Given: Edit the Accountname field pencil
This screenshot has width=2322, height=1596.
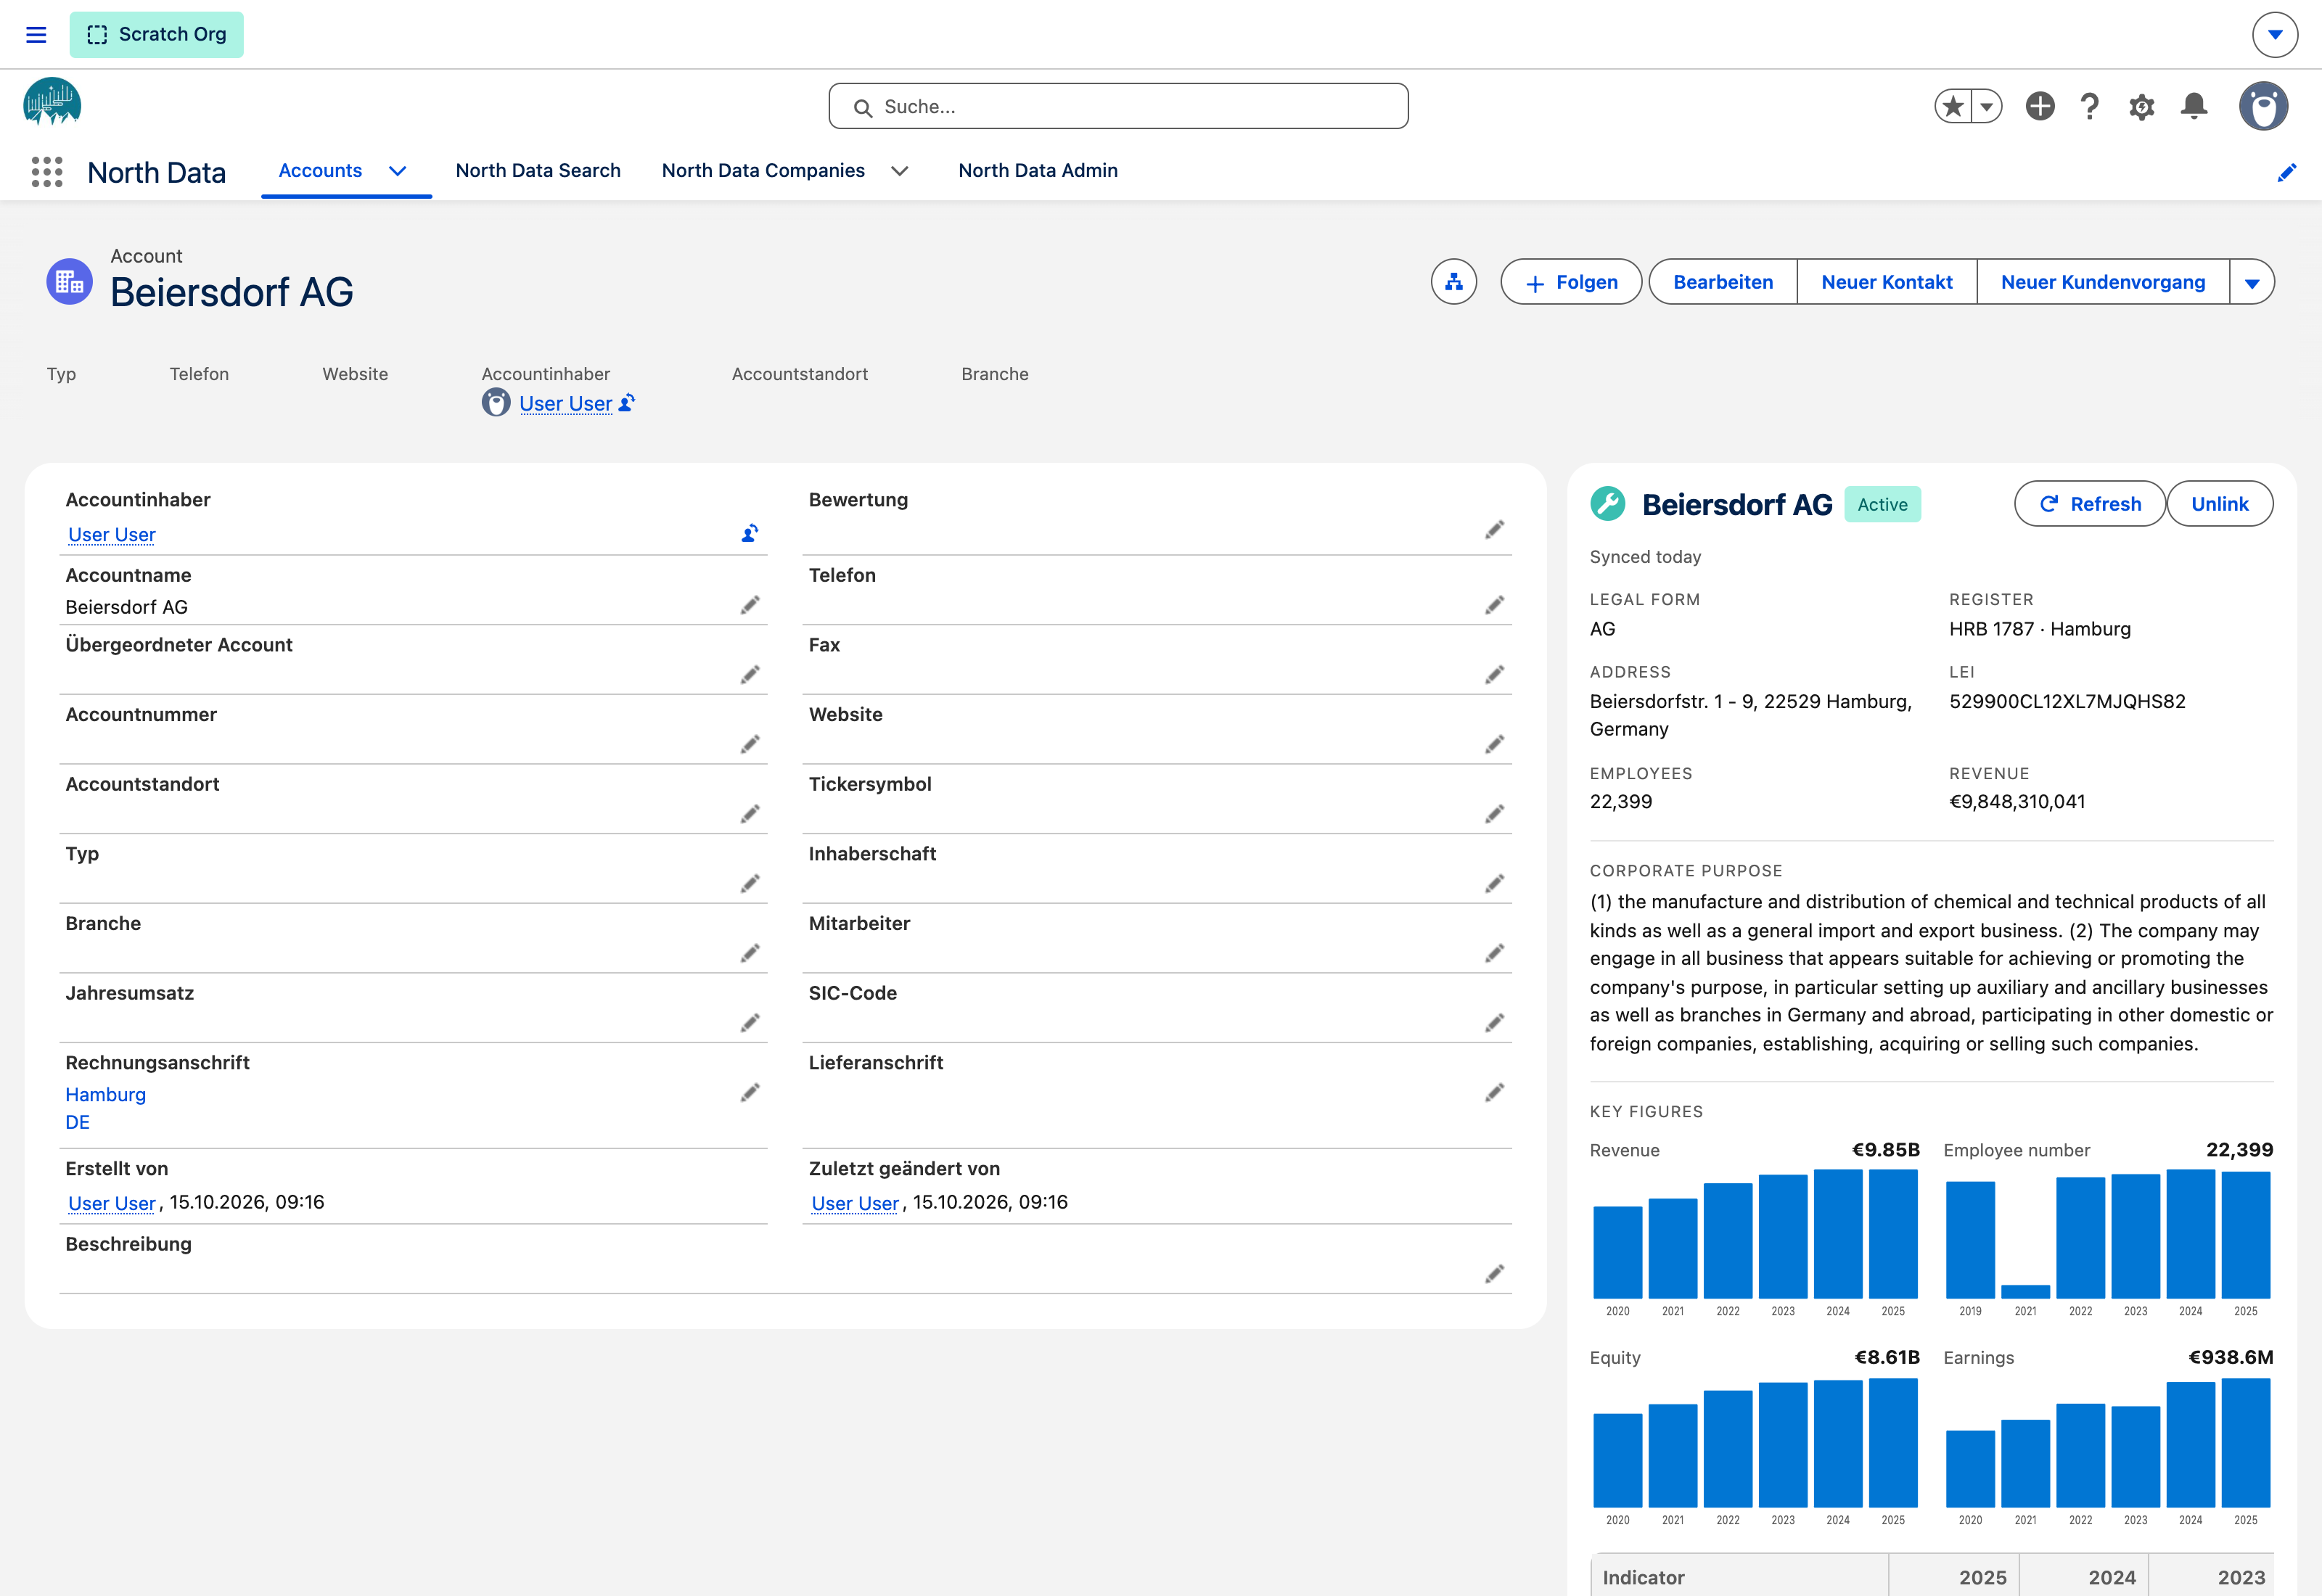Looking at the screenshot, I should pos(750,605).
